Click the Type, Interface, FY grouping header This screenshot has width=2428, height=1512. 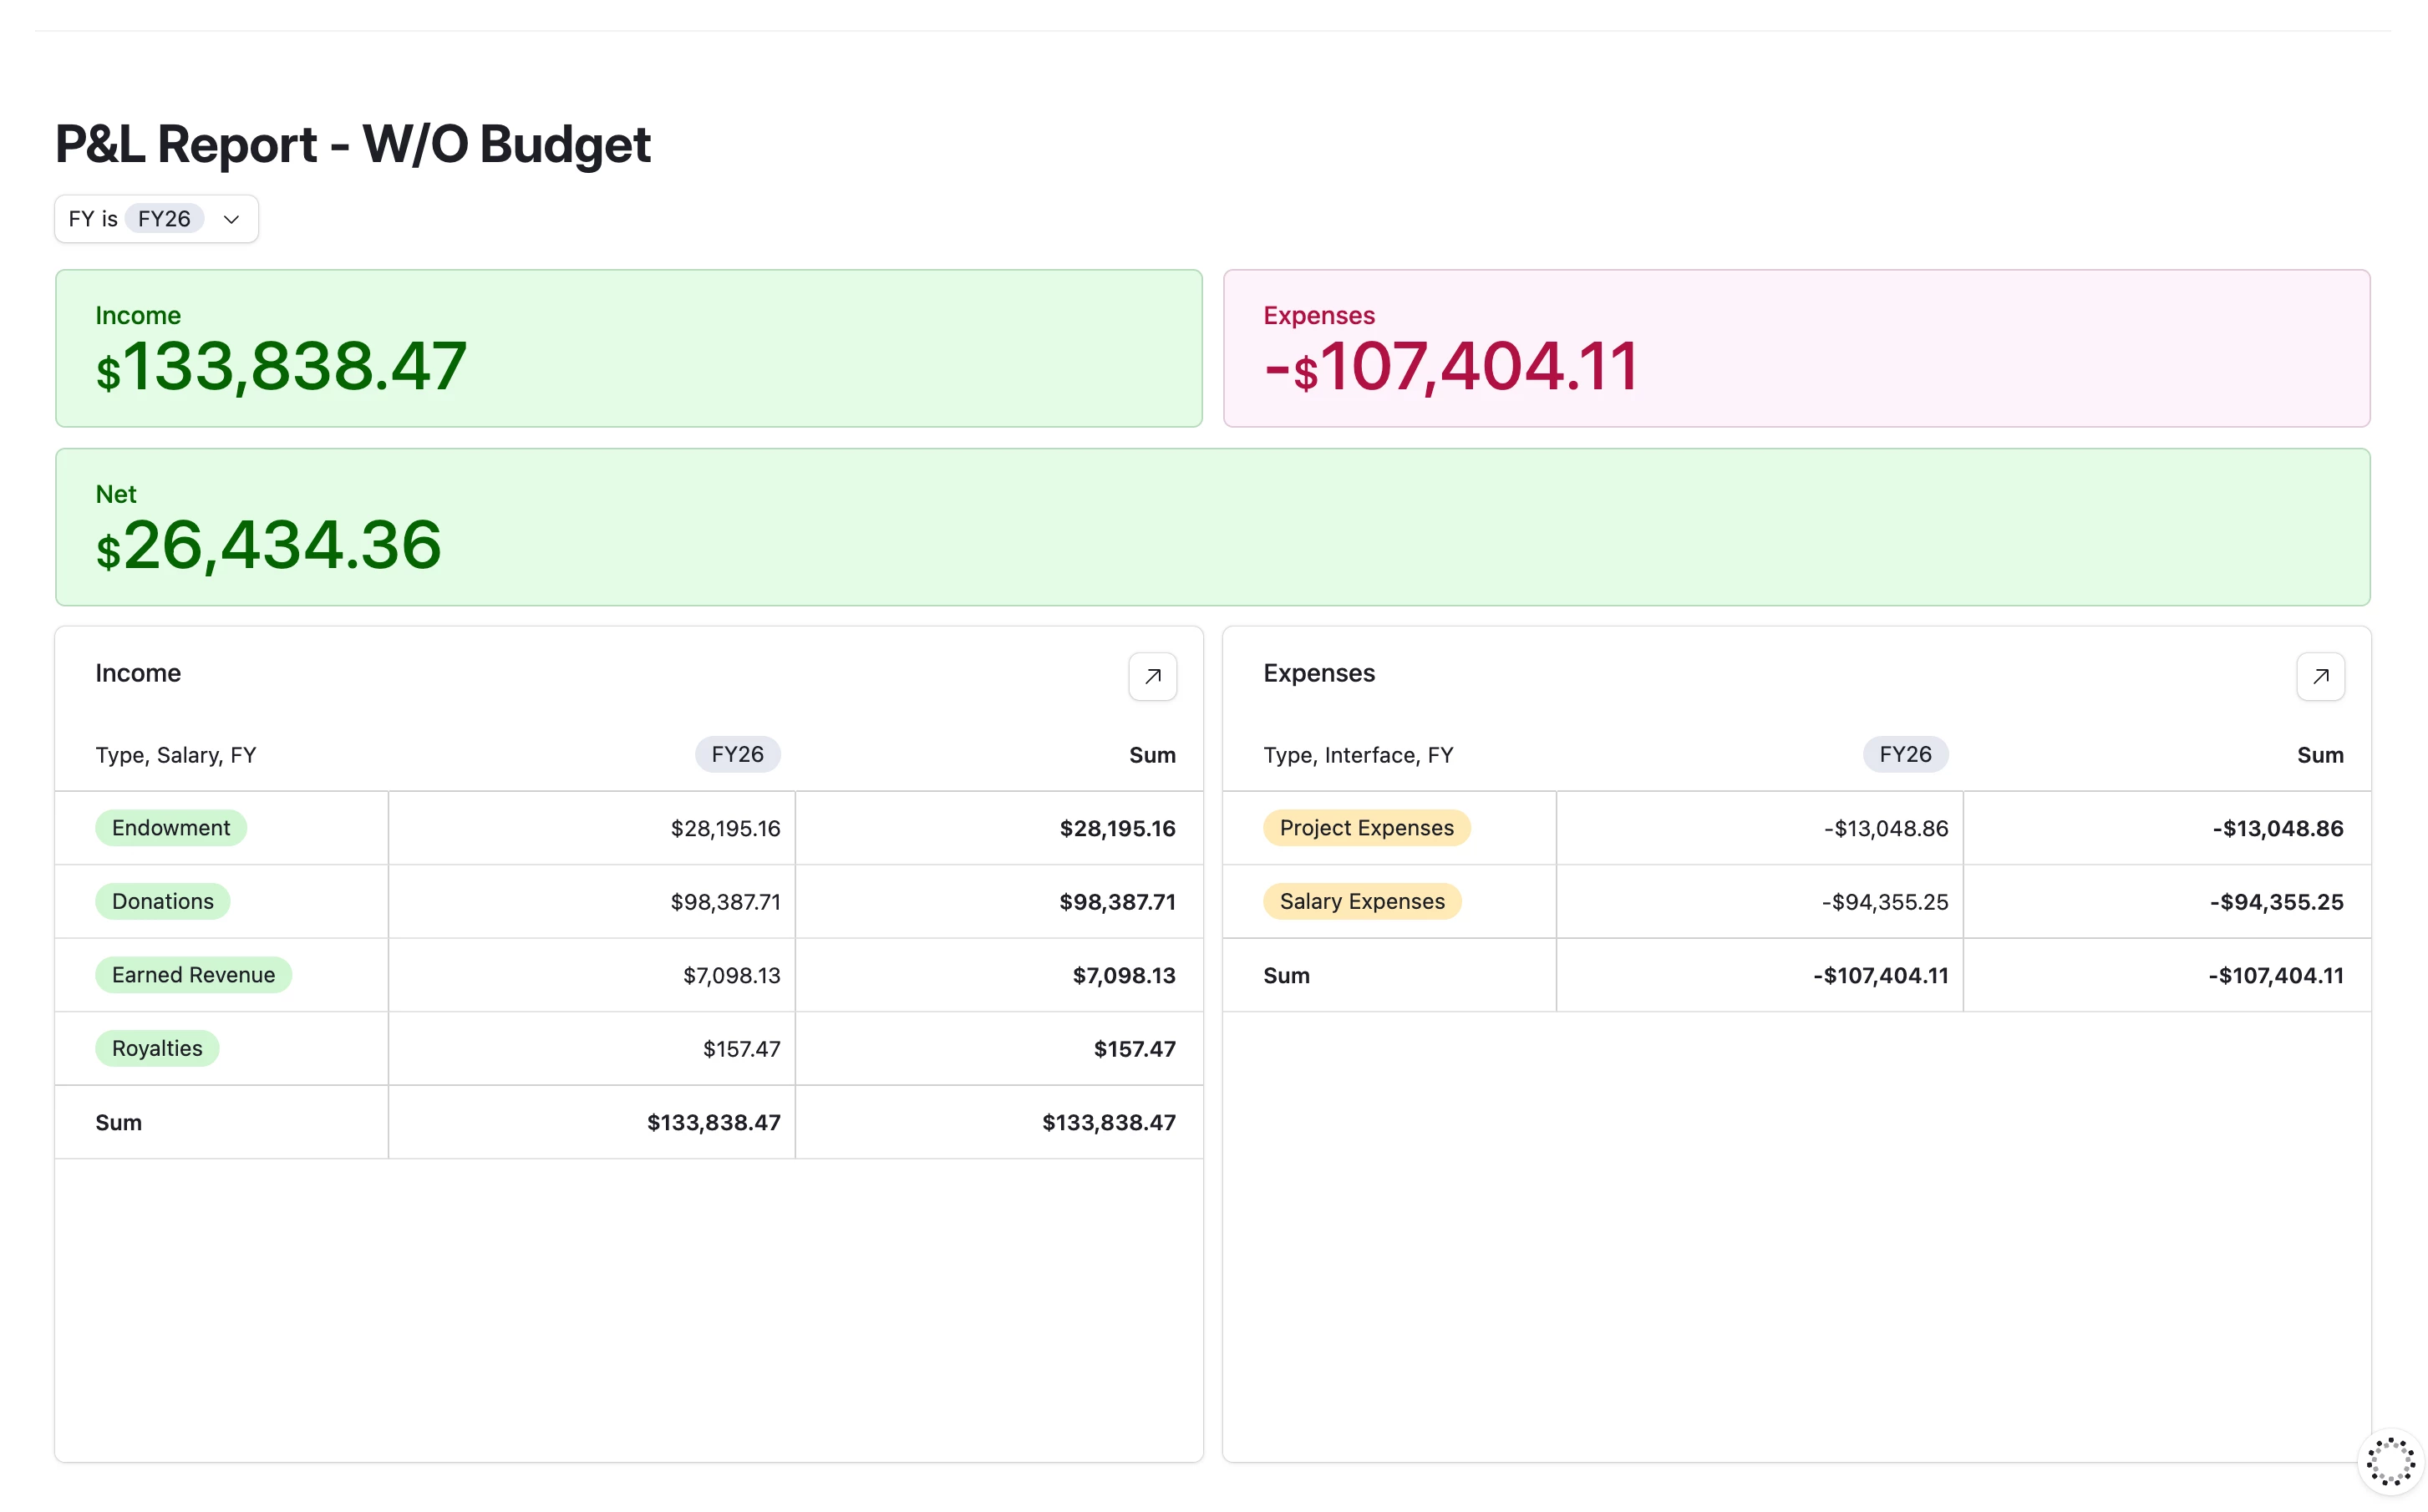(x=1358, y=755)
